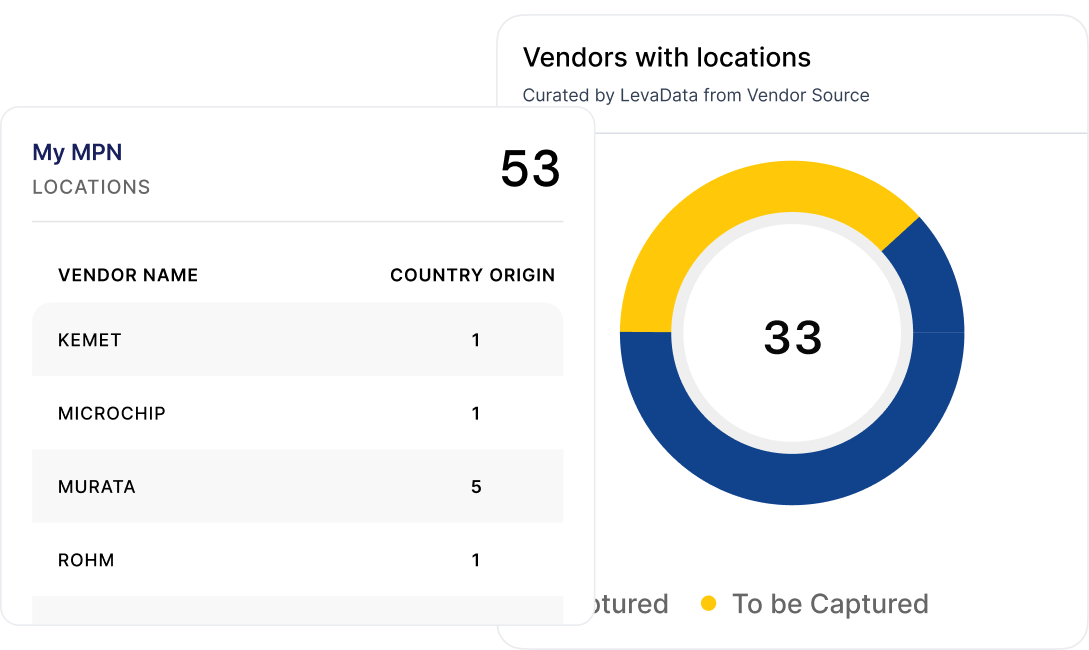Sort the table by the COUNTRY ORIGIN column
This screenshot has height=650, width=1089.
tap(472, 275)
